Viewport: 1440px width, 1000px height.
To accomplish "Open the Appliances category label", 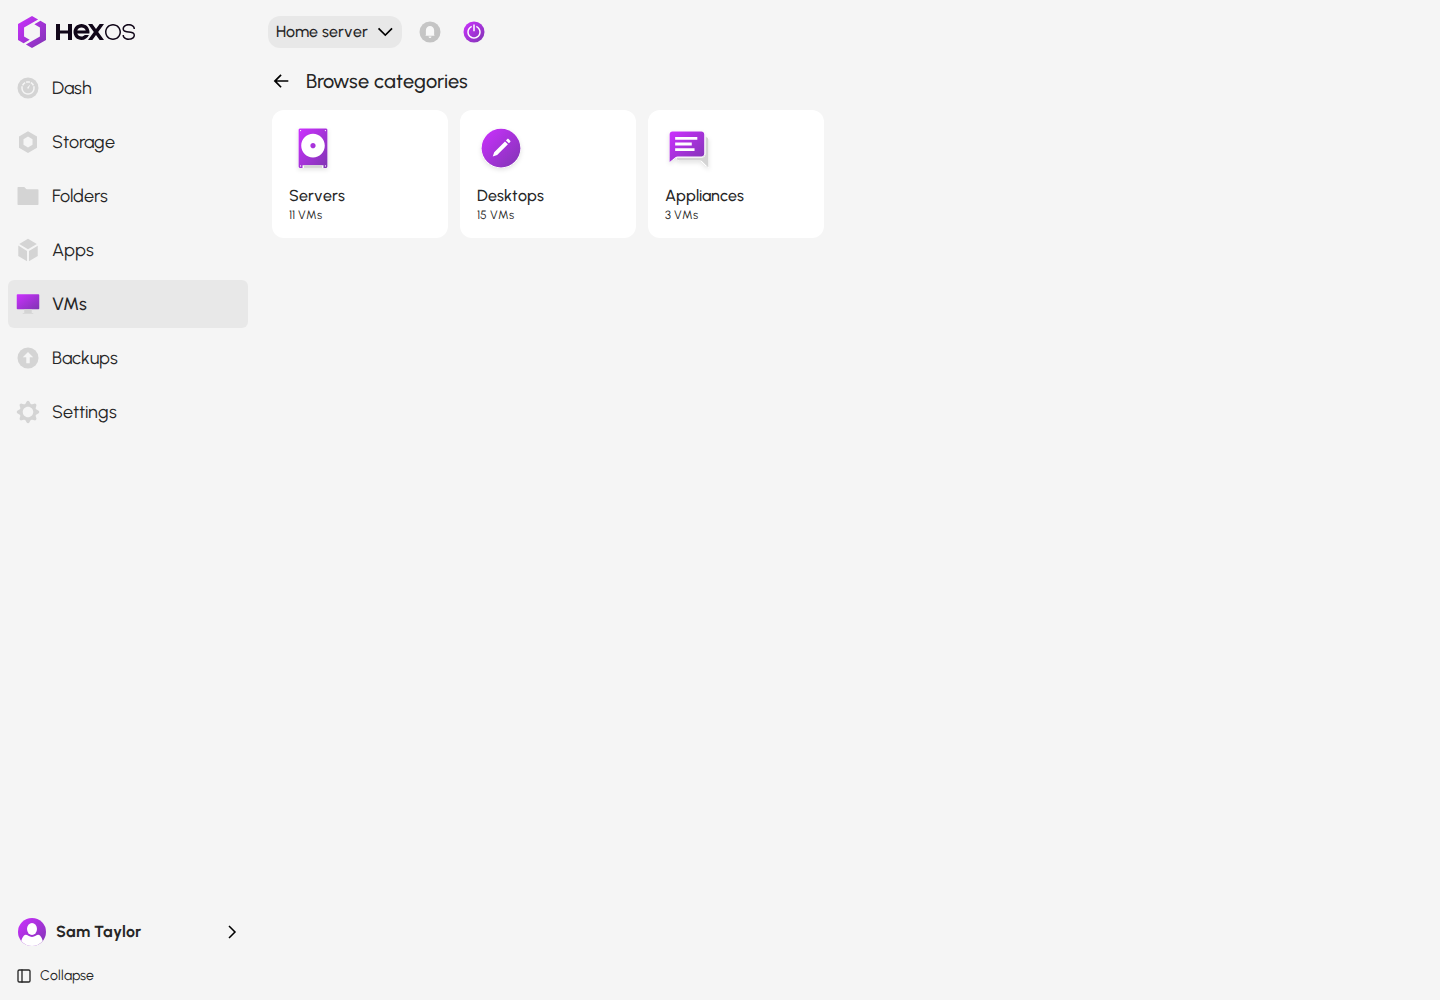I will (705, 196).
